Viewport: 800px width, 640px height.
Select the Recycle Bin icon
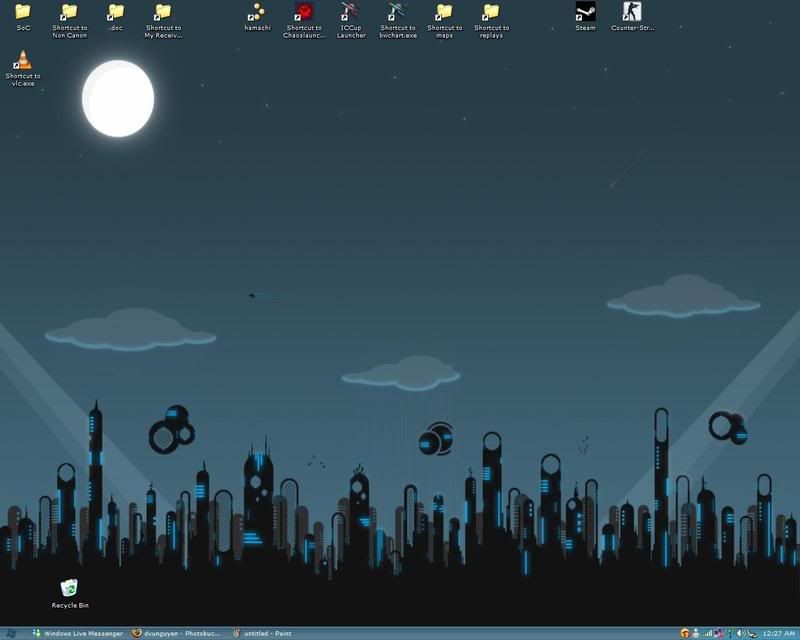[70, 594]
